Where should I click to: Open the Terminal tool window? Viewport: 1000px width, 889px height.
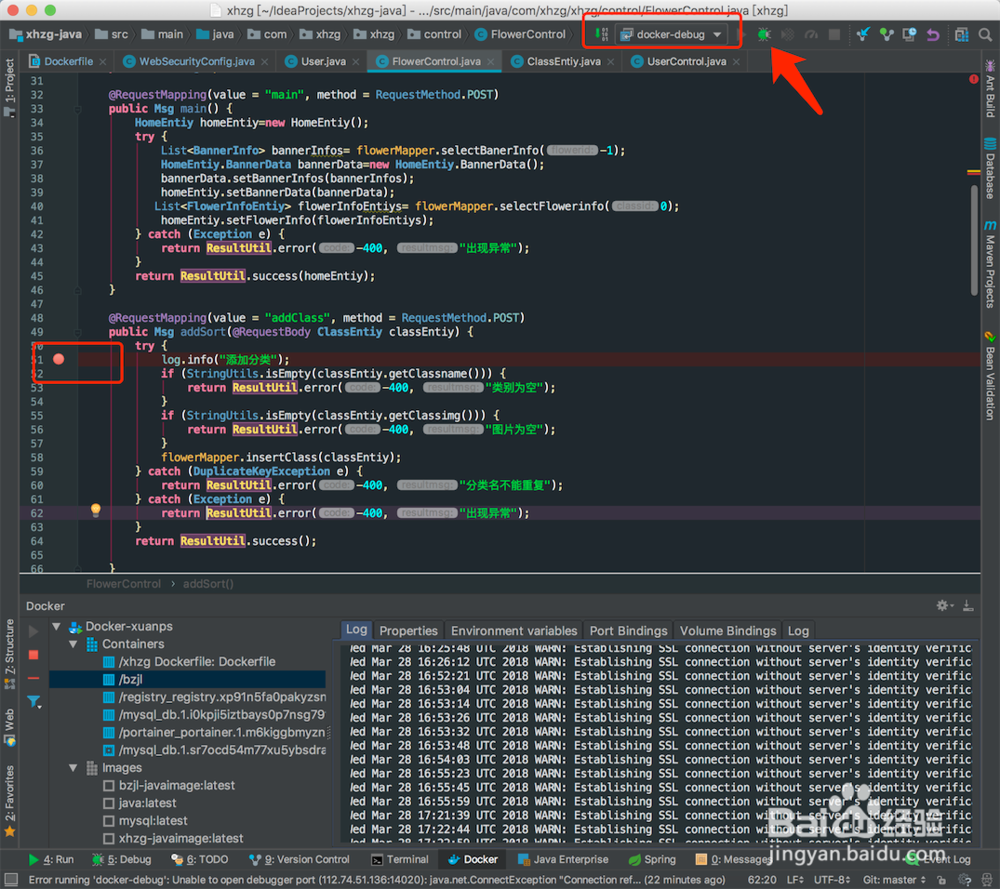click(400, 860)
